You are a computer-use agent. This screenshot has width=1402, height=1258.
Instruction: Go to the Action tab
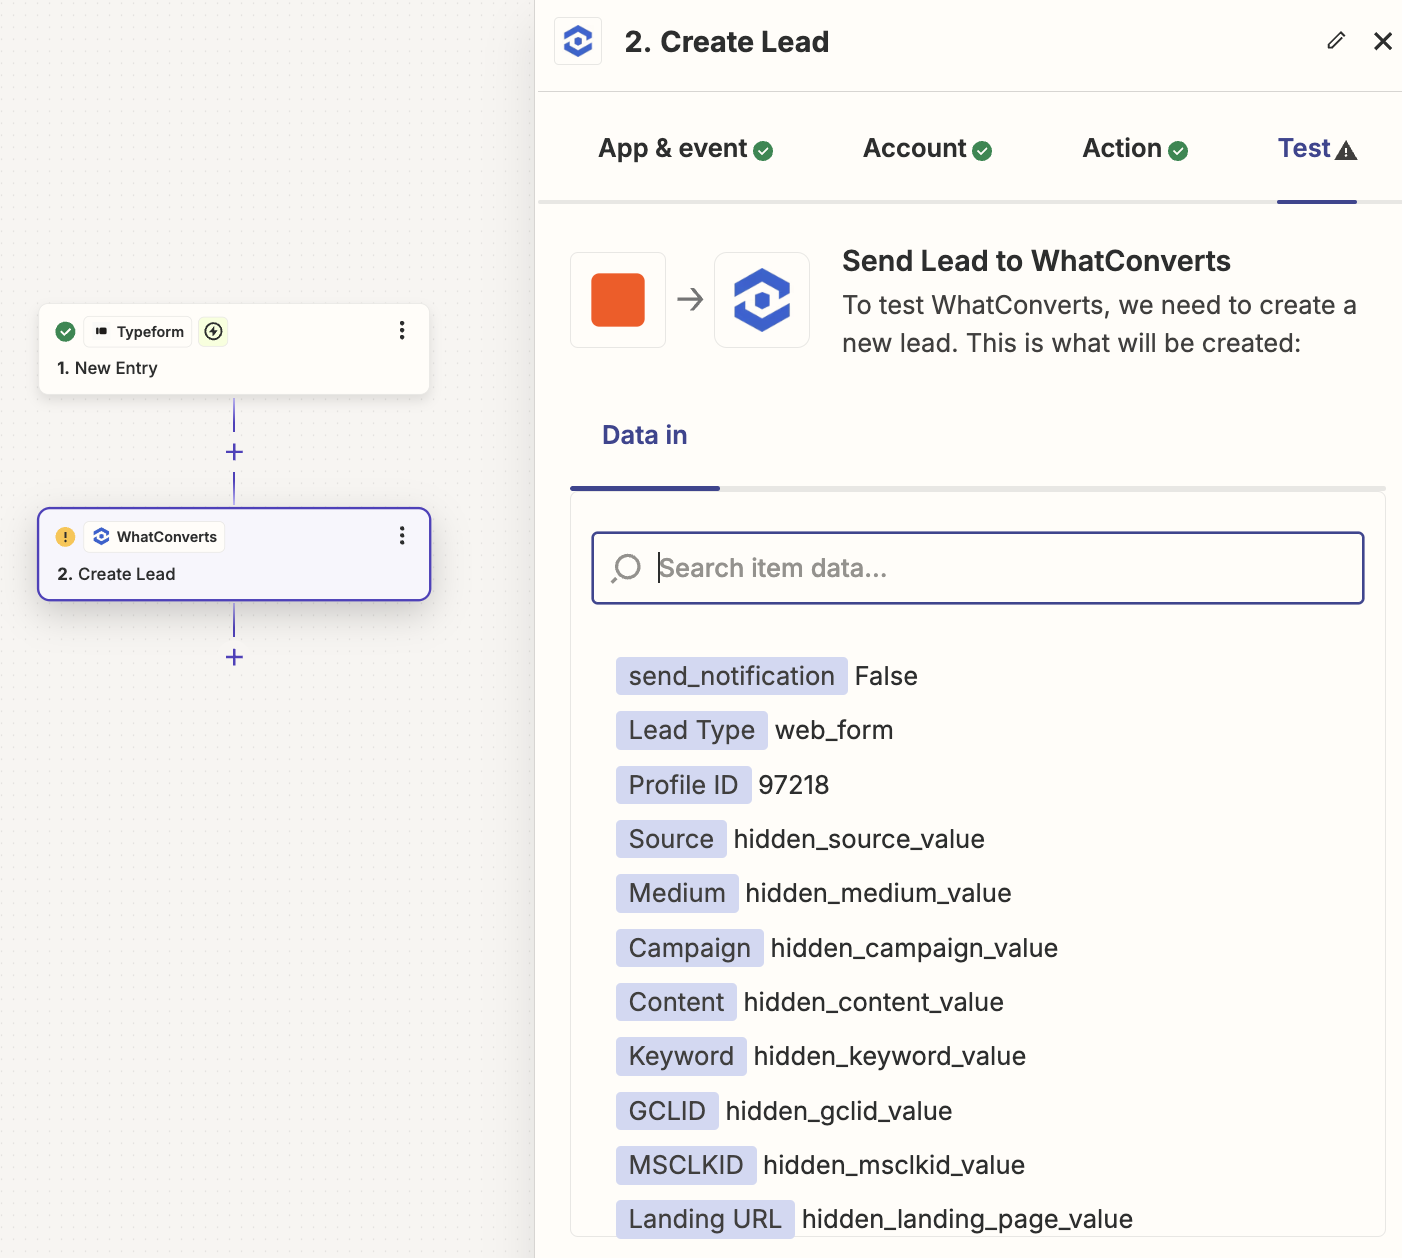(x=1135, y=148)
